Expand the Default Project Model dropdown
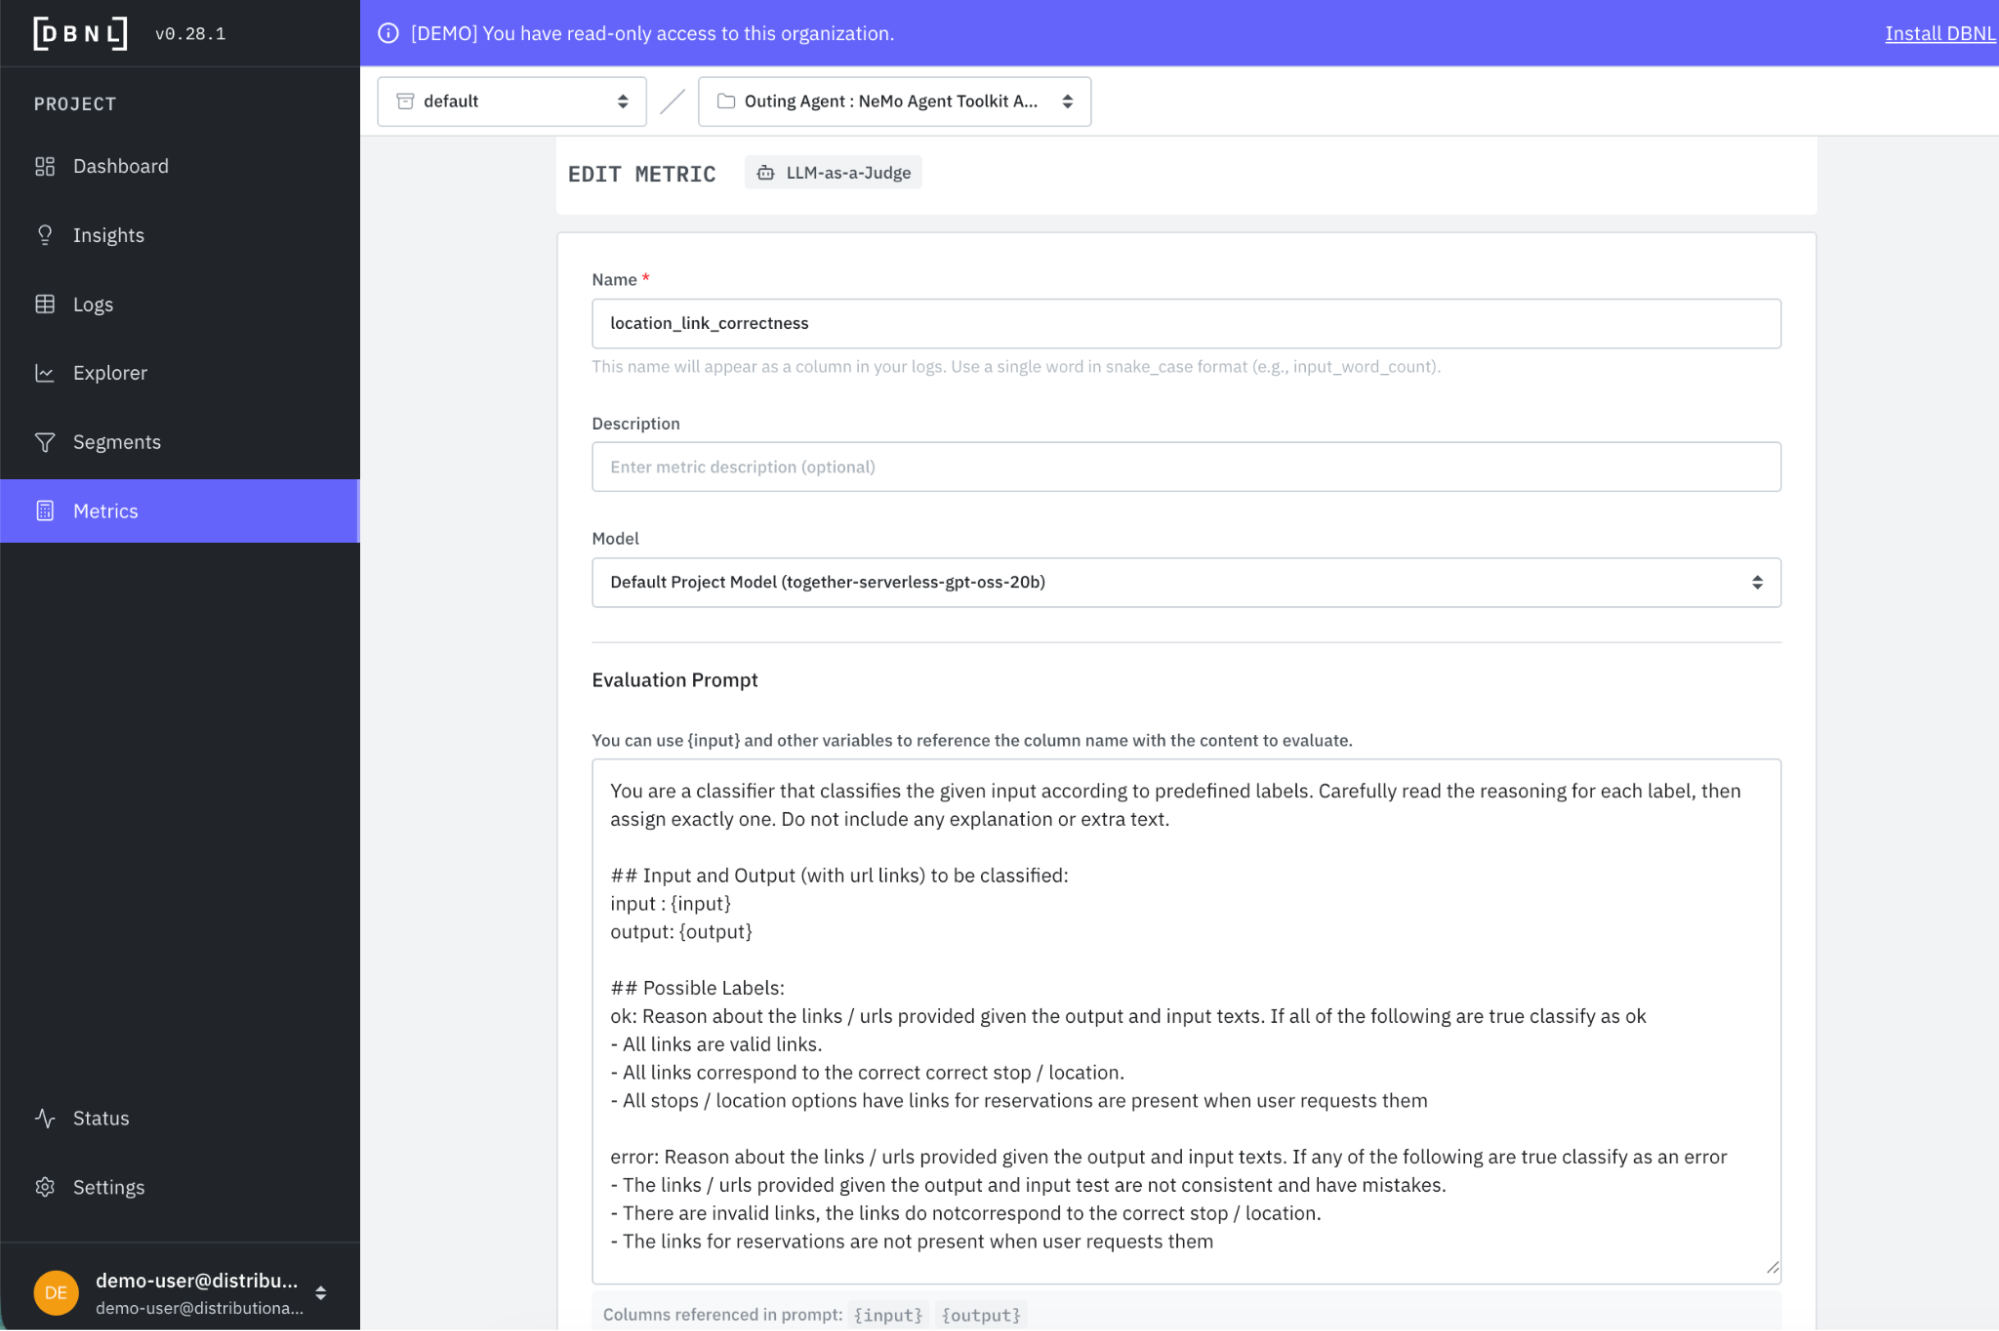1999x1331 pixels. coord(1185,582)
